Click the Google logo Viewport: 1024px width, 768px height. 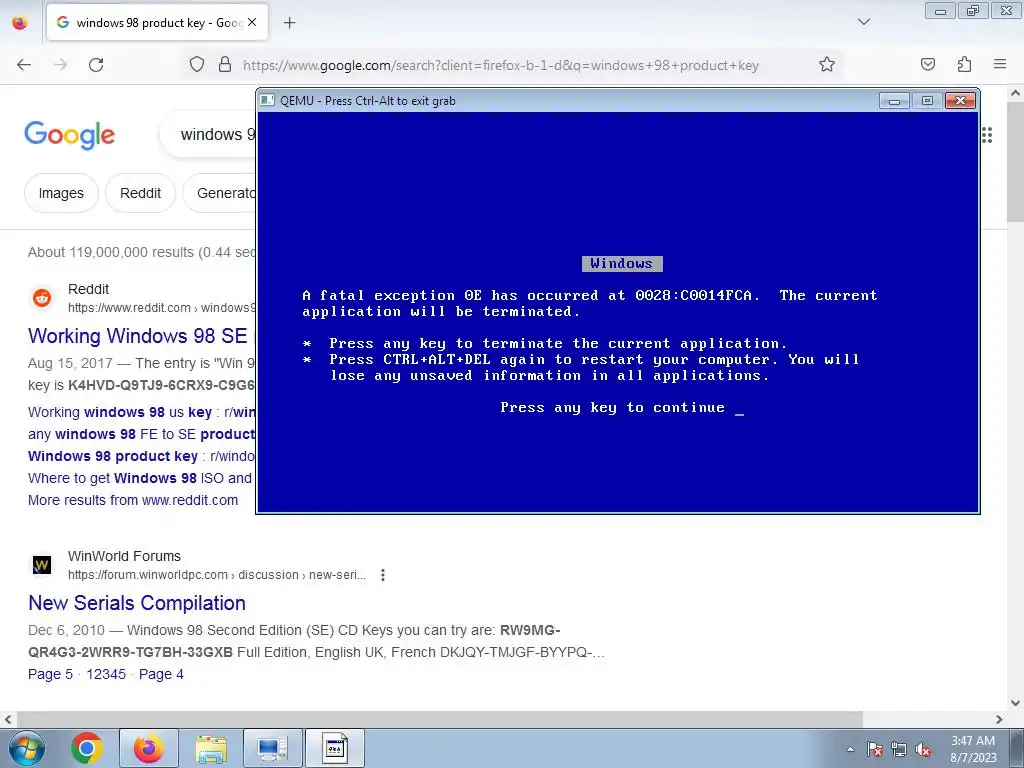pos(69,135)
